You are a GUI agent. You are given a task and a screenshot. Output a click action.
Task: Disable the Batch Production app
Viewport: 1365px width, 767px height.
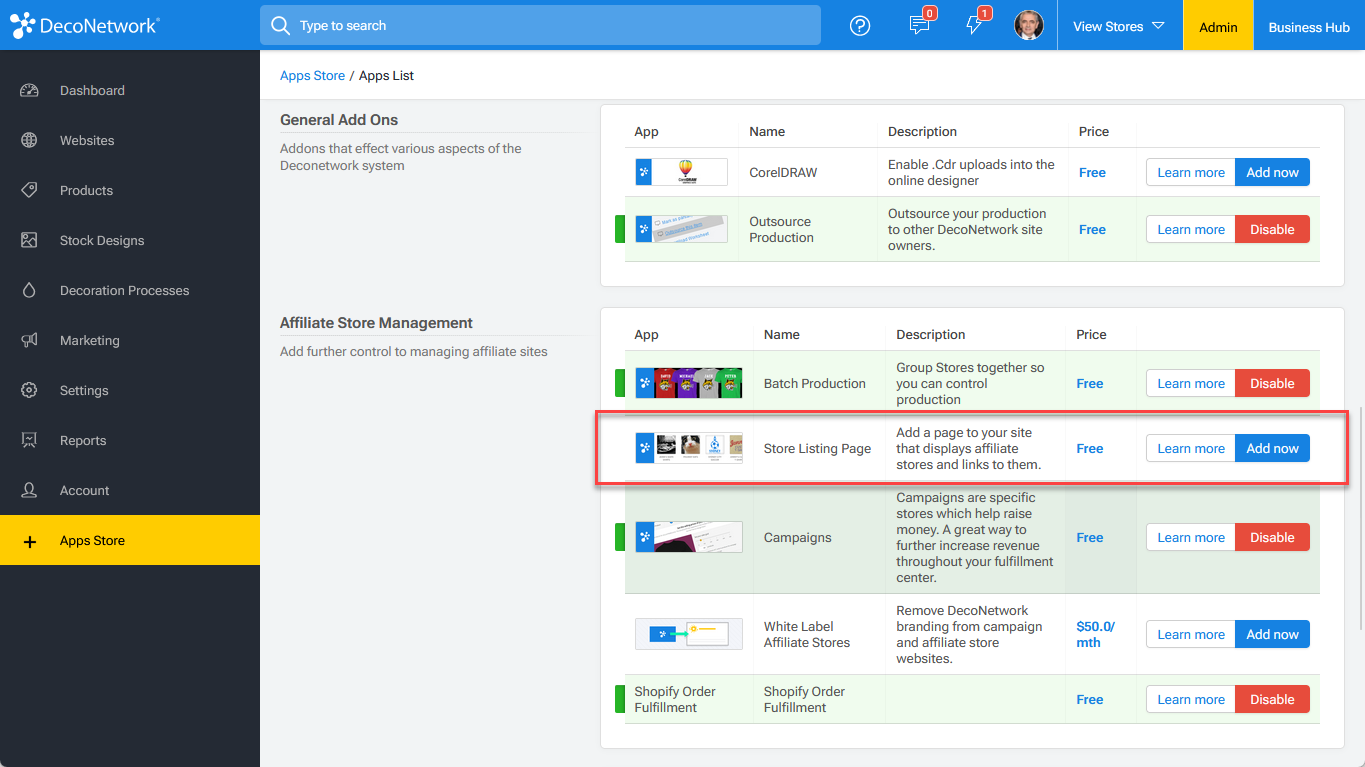[x=1272, y=383]
